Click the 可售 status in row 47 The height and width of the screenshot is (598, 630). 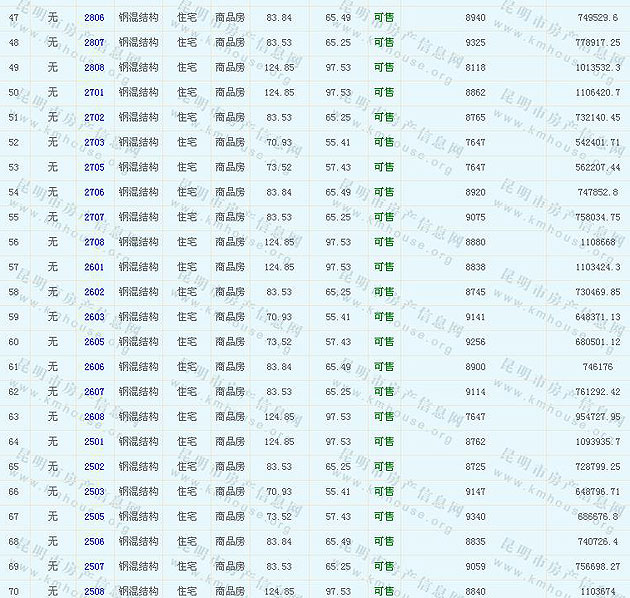click(383, 18)
